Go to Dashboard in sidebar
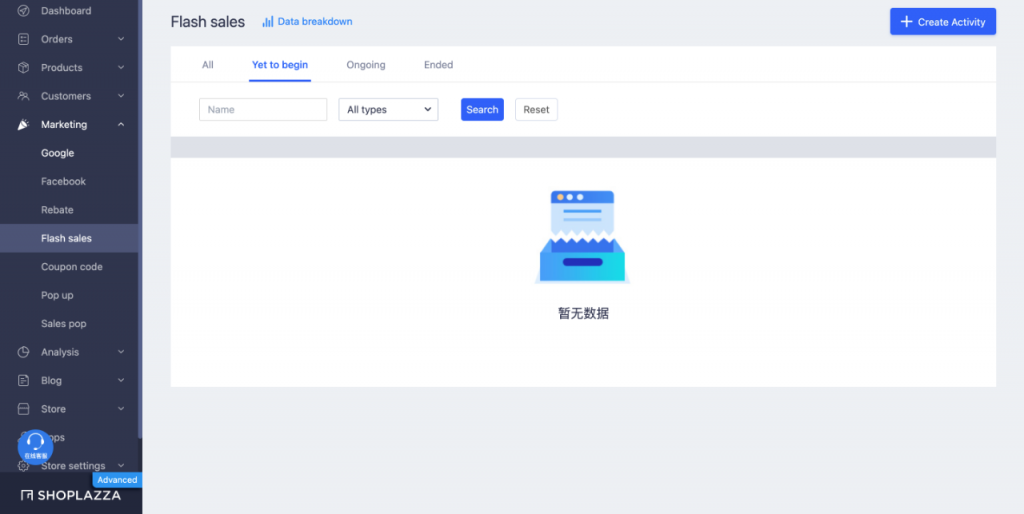This screenshot has height=514, width=1024. point(66,11)
